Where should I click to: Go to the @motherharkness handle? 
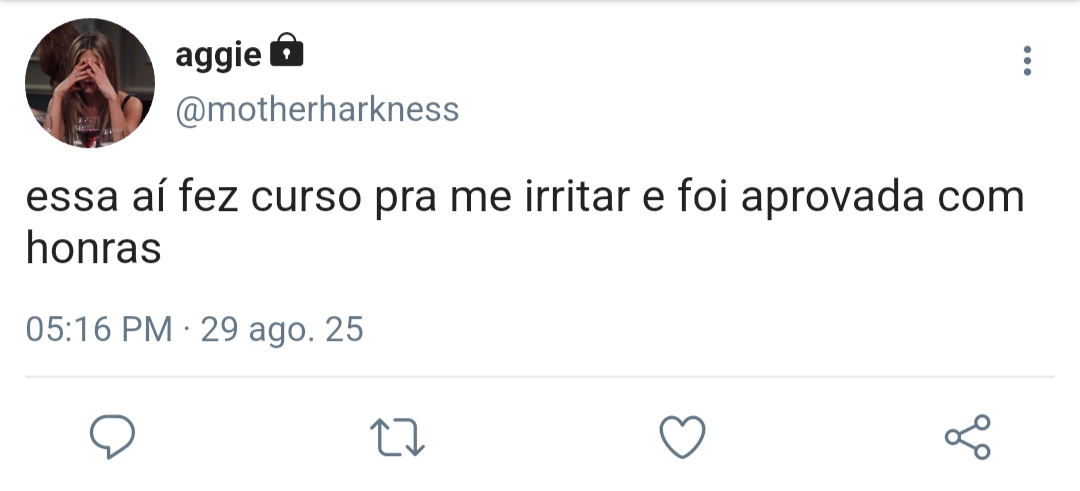(317, 109)
